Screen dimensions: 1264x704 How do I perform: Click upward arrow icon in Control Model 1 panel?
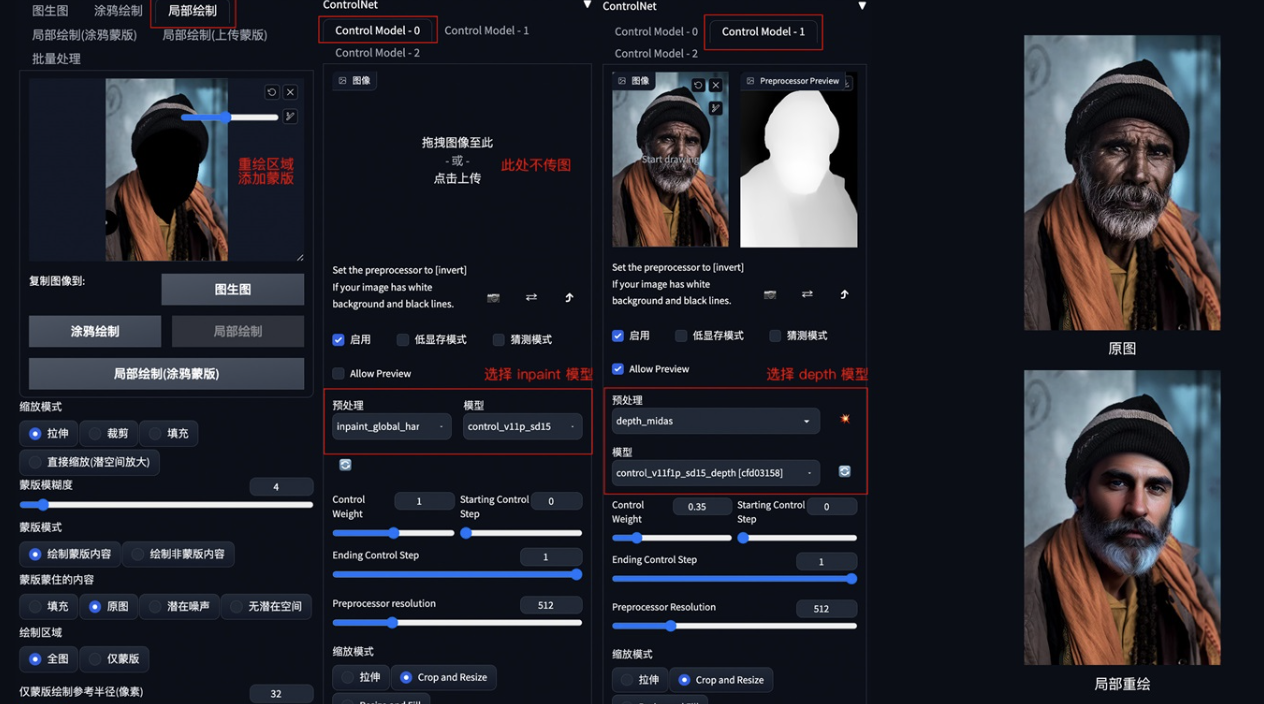[844, 294]
